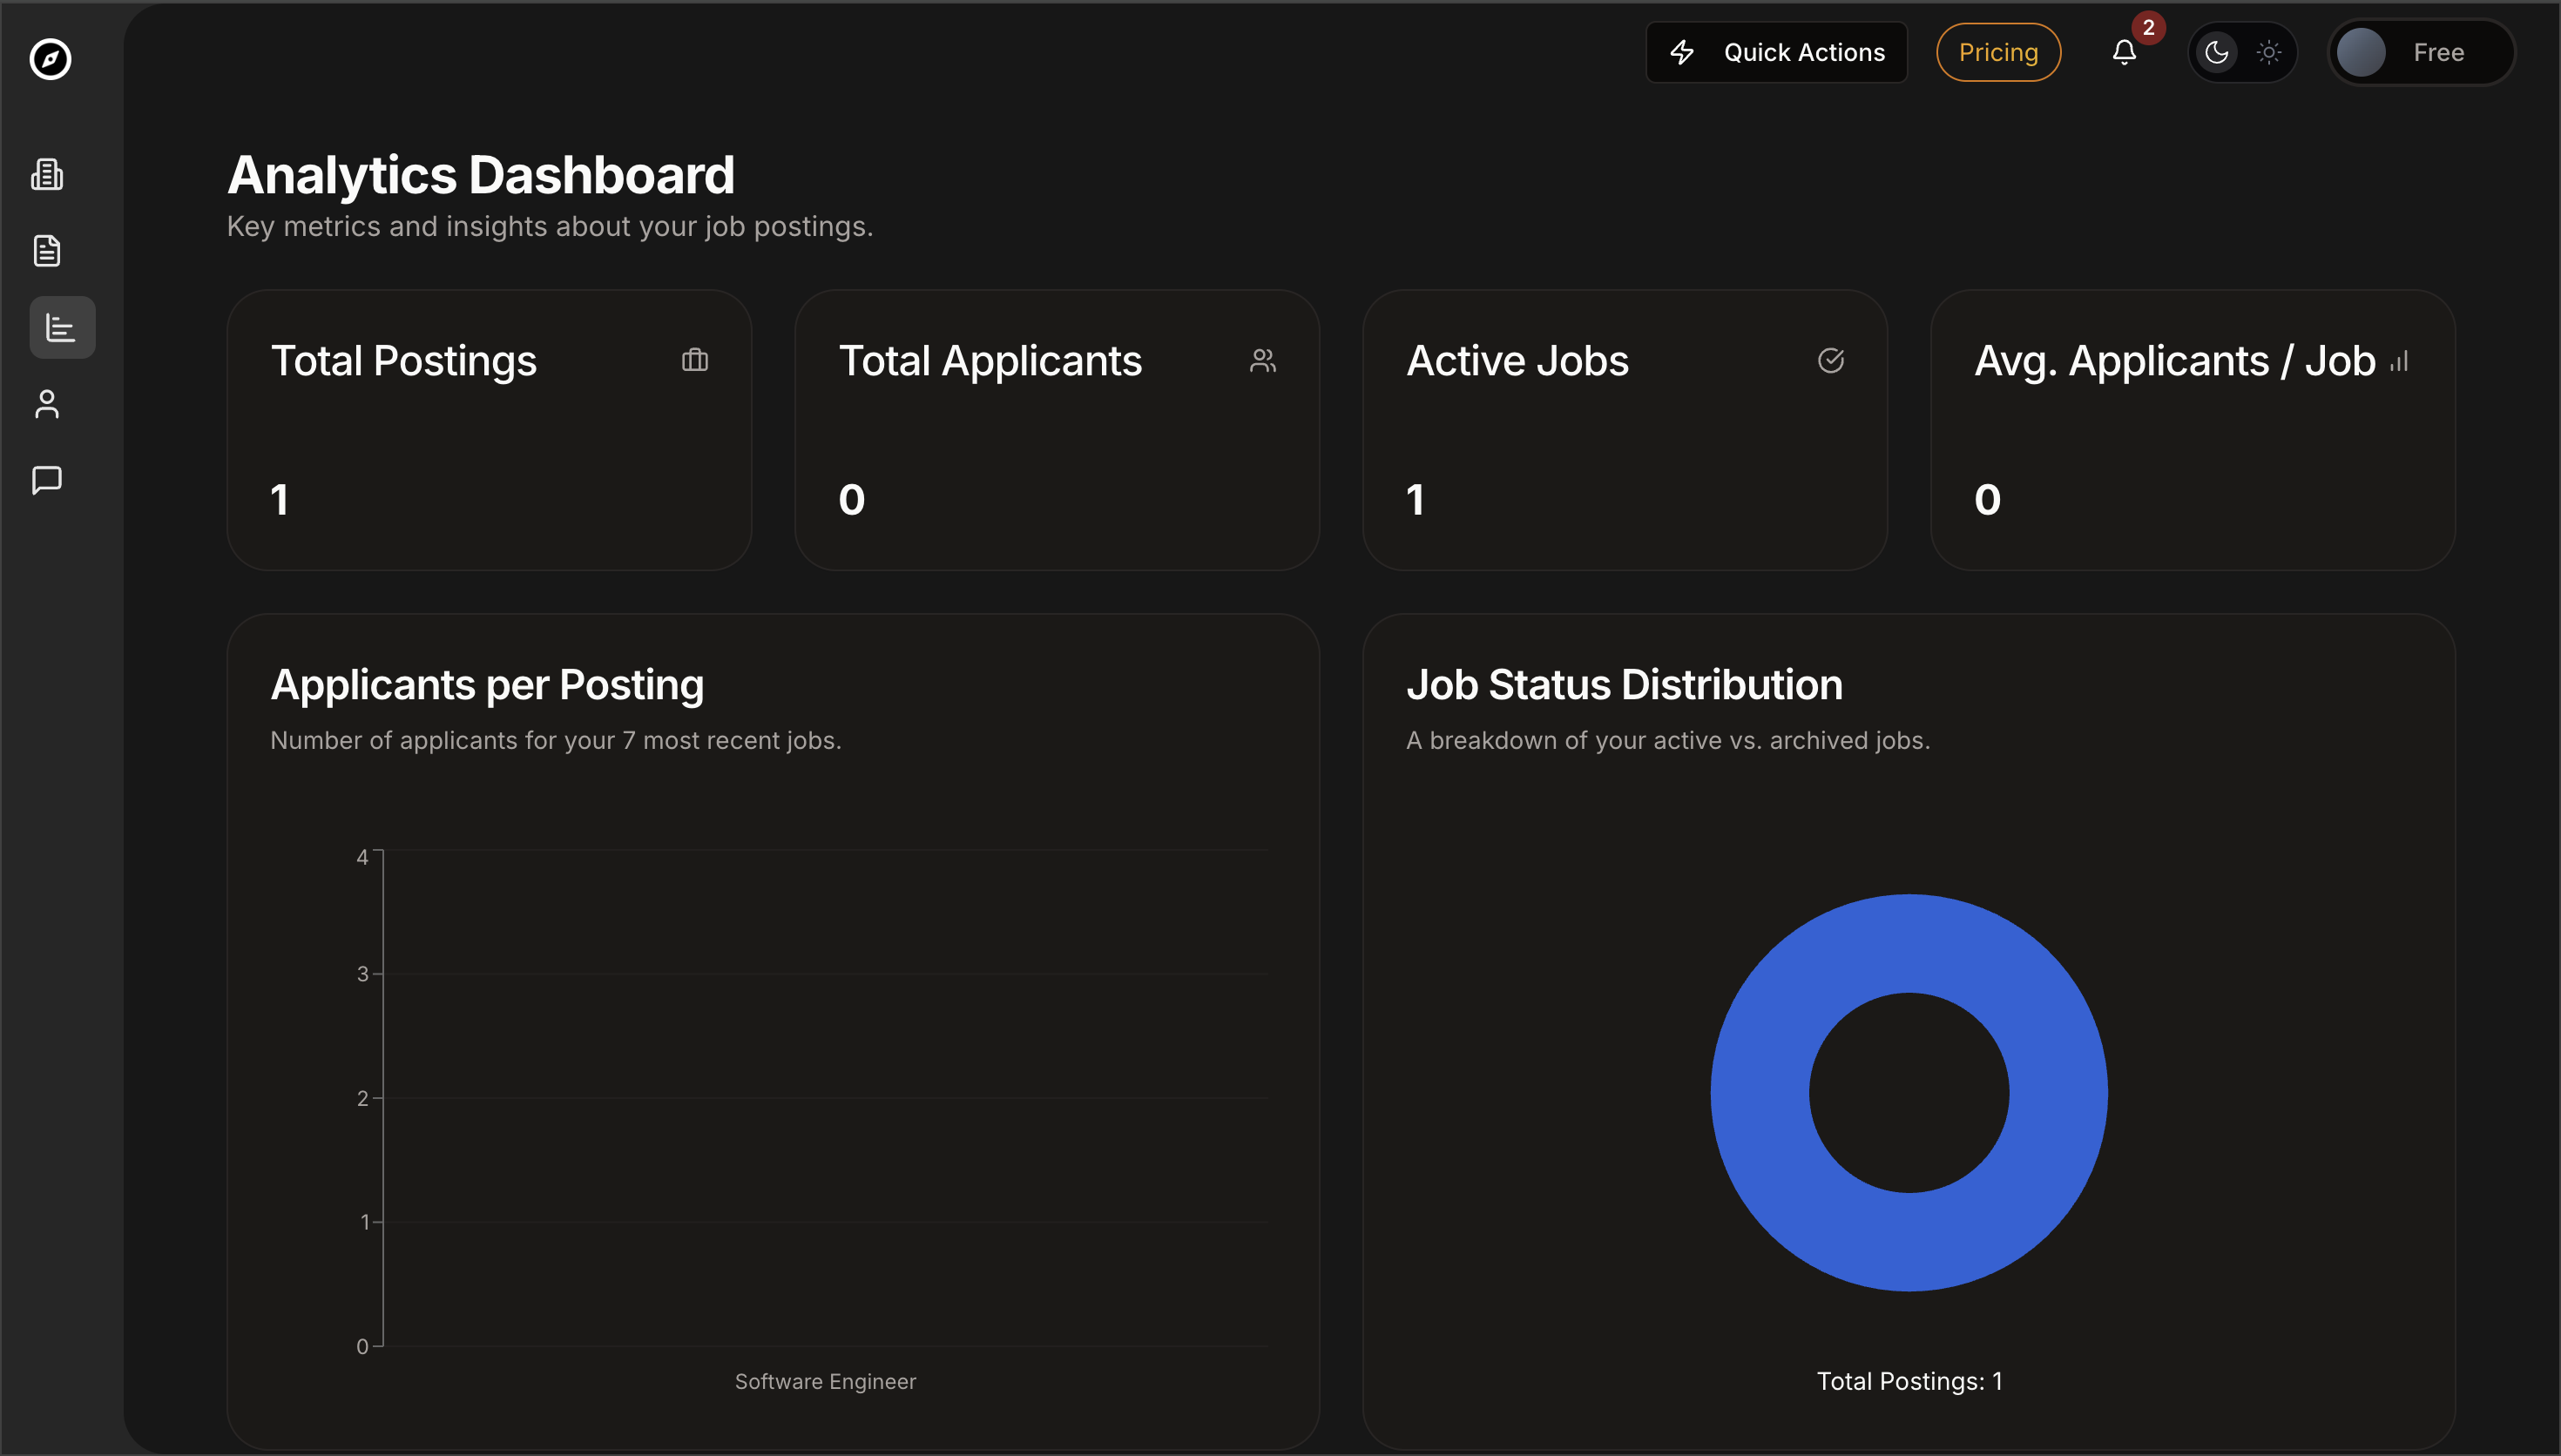Image resolution: width=2561 pixels, height=1456 pixels.
Task: Click the compass logo icon
Action: tap(50, 59)
